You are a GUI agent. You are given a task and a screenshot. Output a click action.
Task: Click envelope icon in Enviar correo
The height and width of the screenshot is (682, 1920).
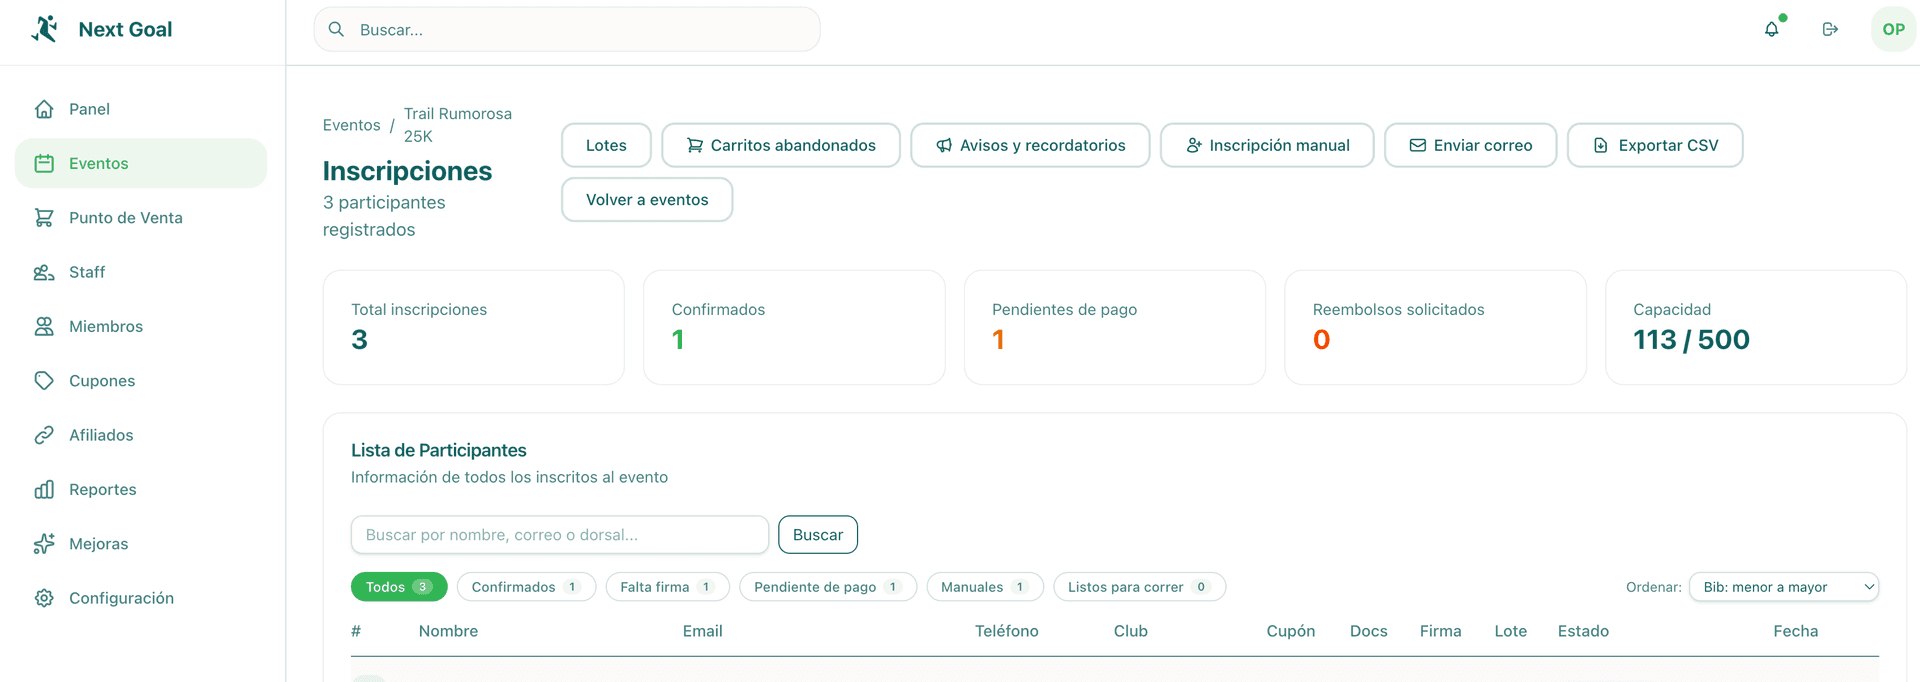pos(1418,145)
